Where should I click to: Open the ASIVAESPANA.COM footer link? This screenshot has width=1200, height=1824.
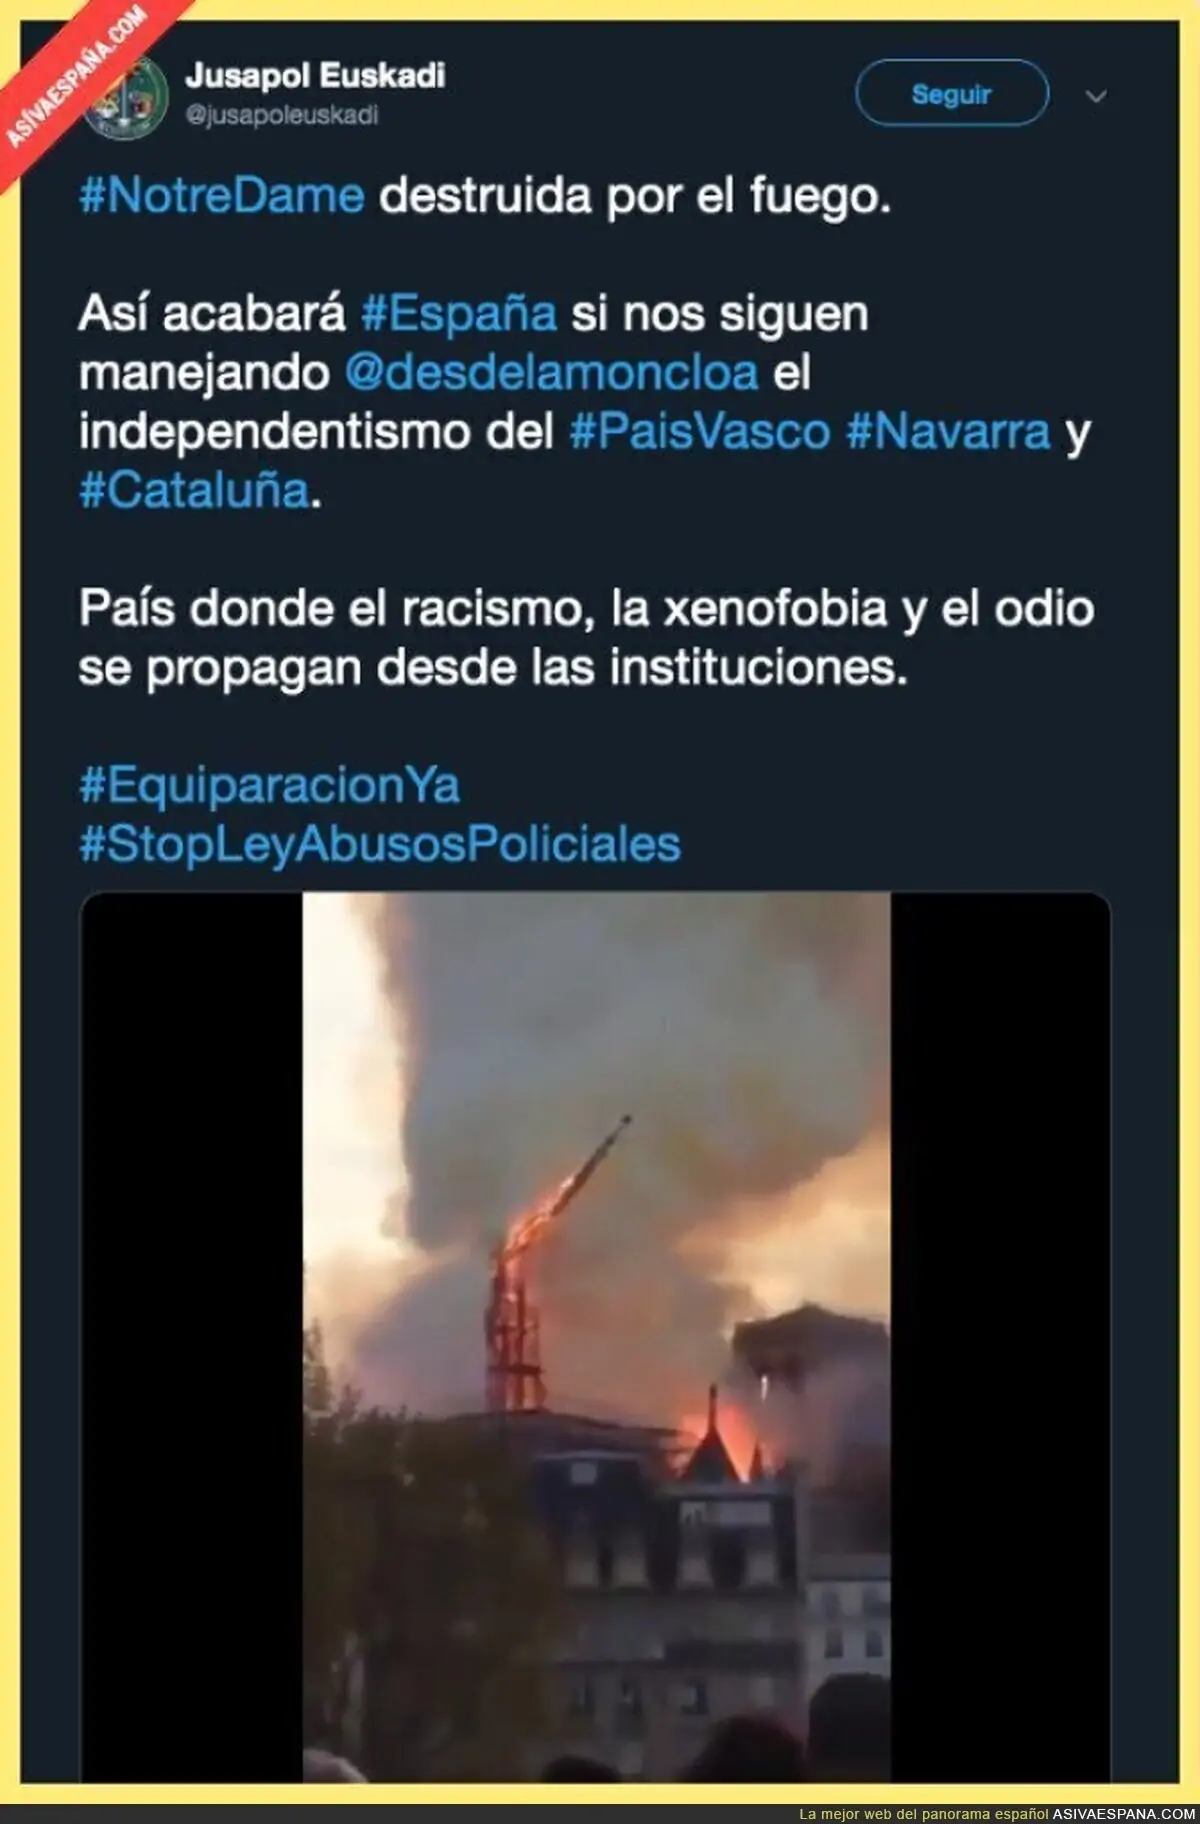point(1124,1813)
